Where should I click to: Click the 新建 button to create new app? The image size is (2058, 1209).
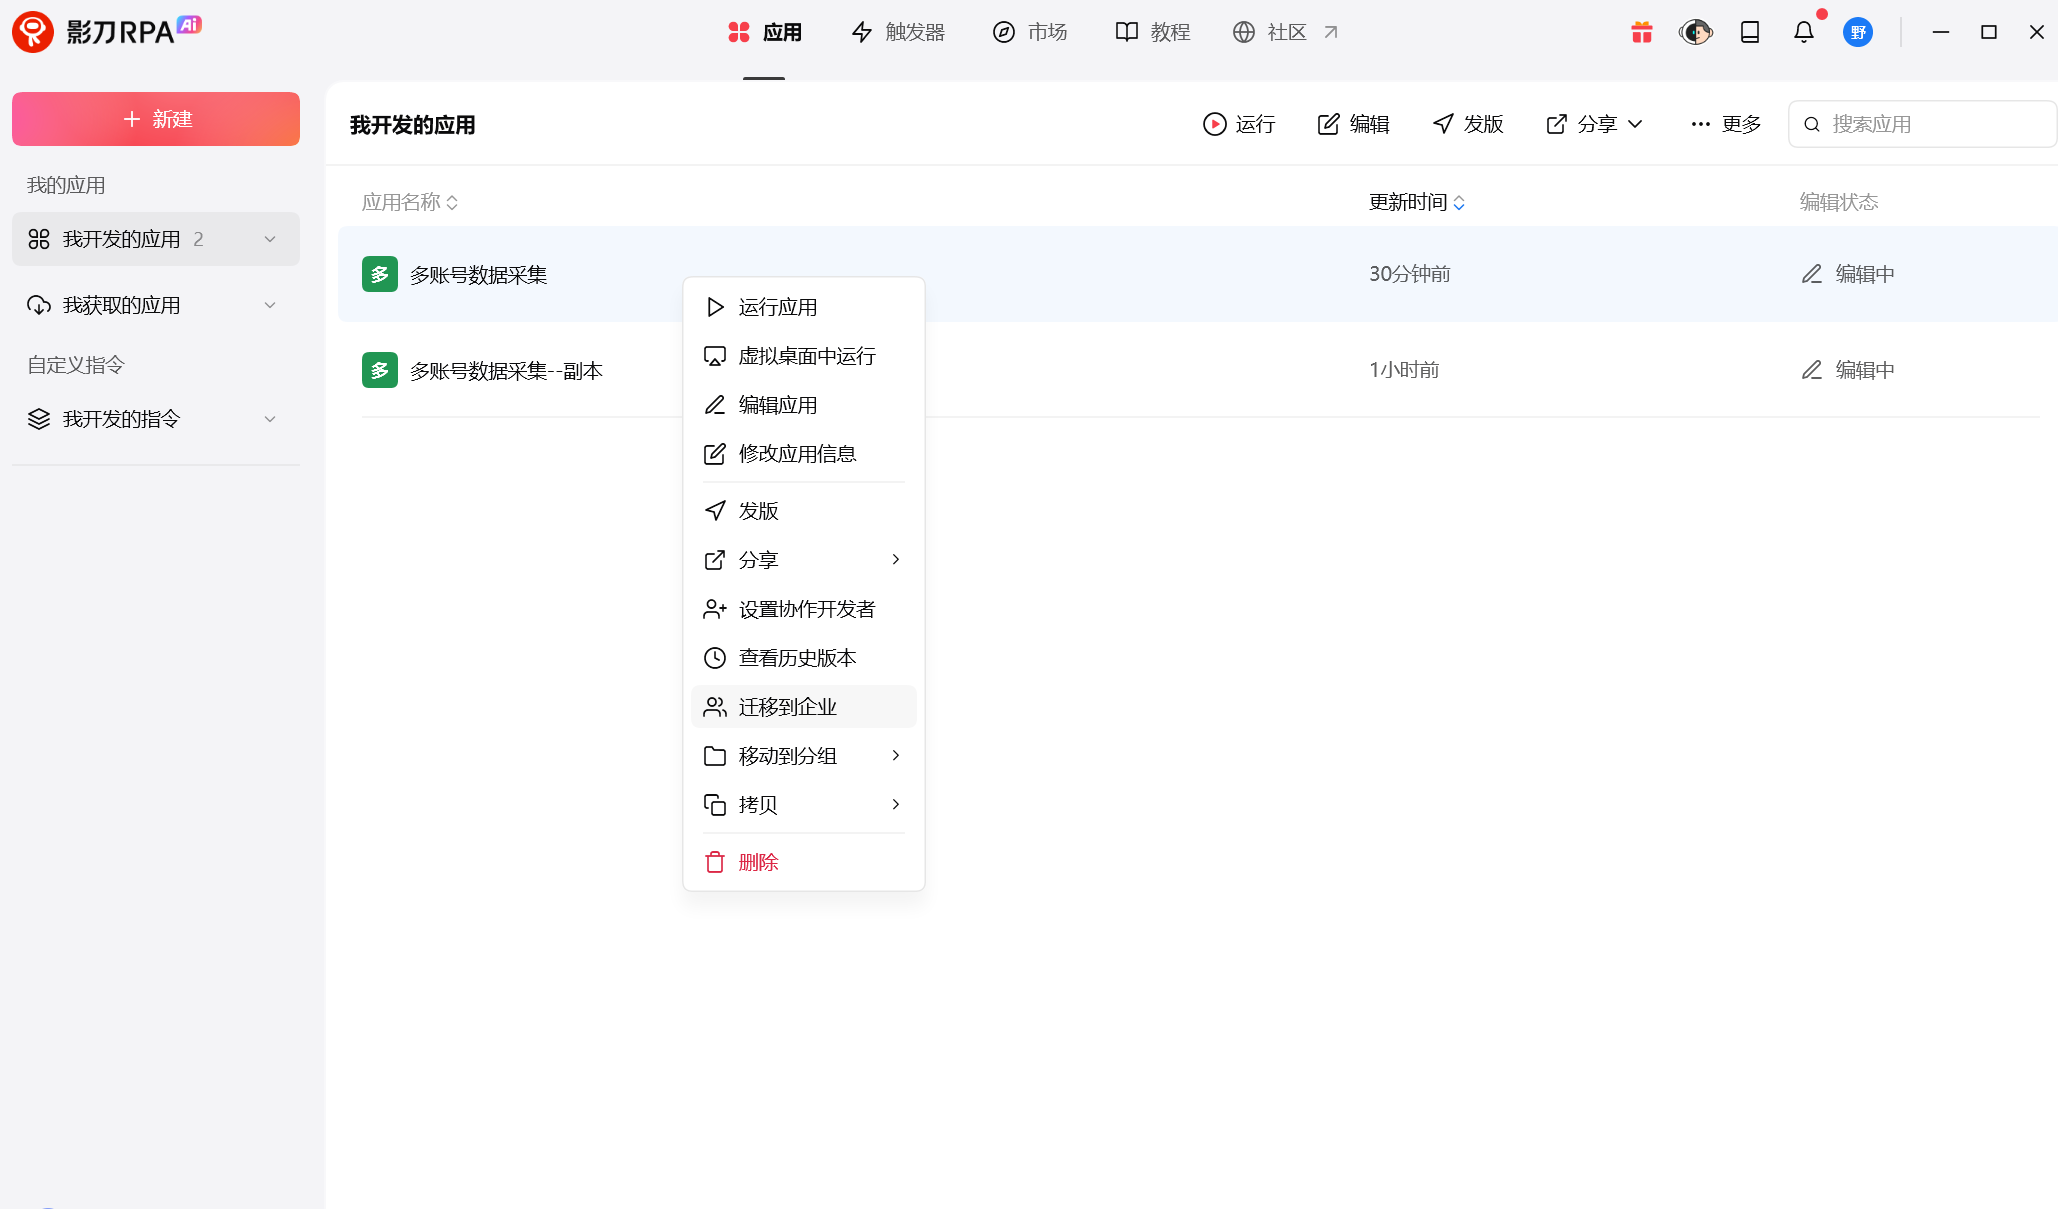coord(155,119)
